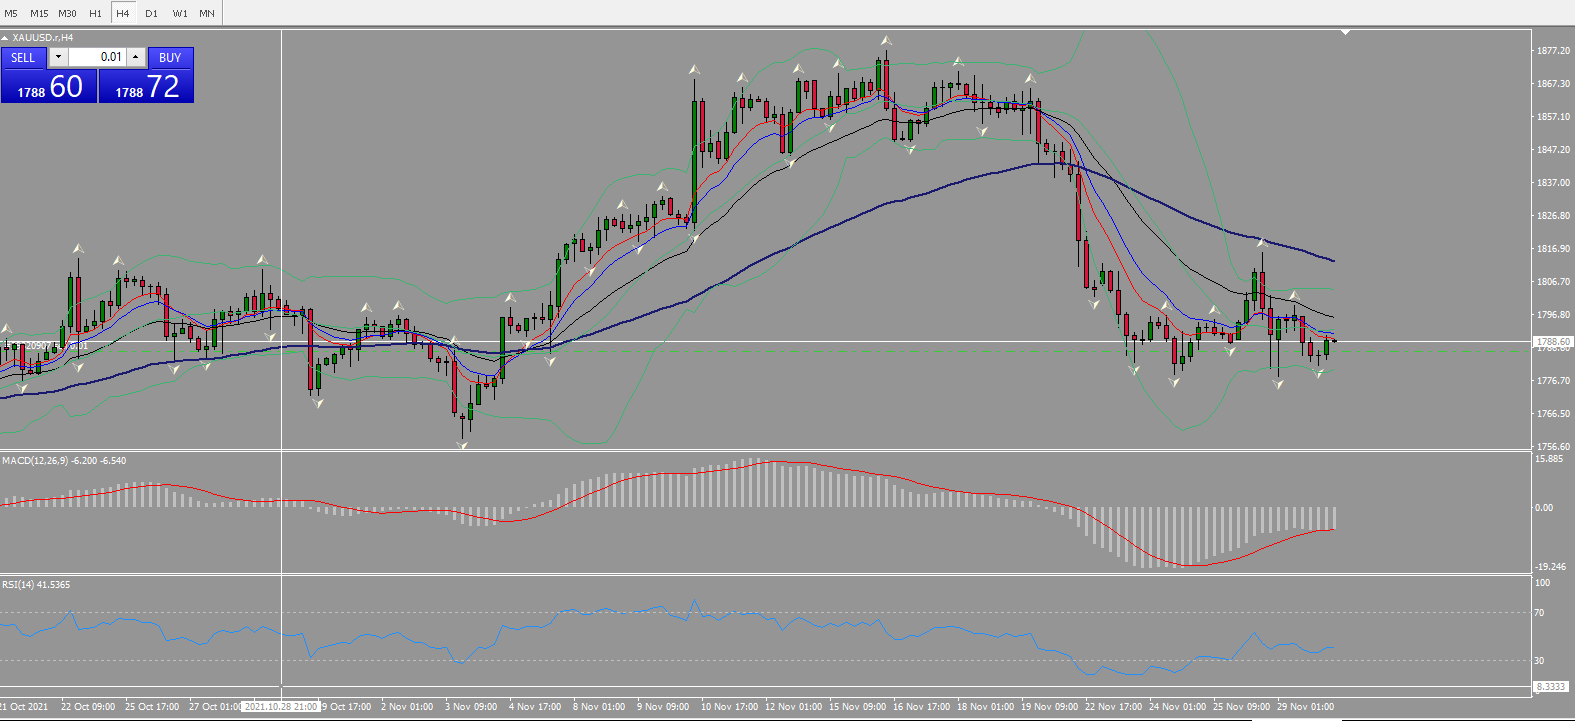Click the up fractal arrow above the highest candle
This screenshot has width=1575, height=721.
(x=886, y=41)
